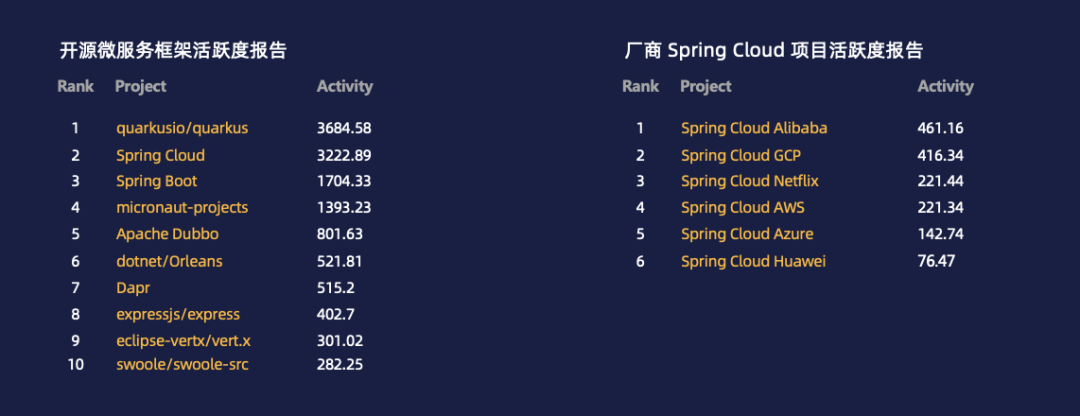
Task: Open the eclipse-vertx/vert.x project
Action: point(178,341)
